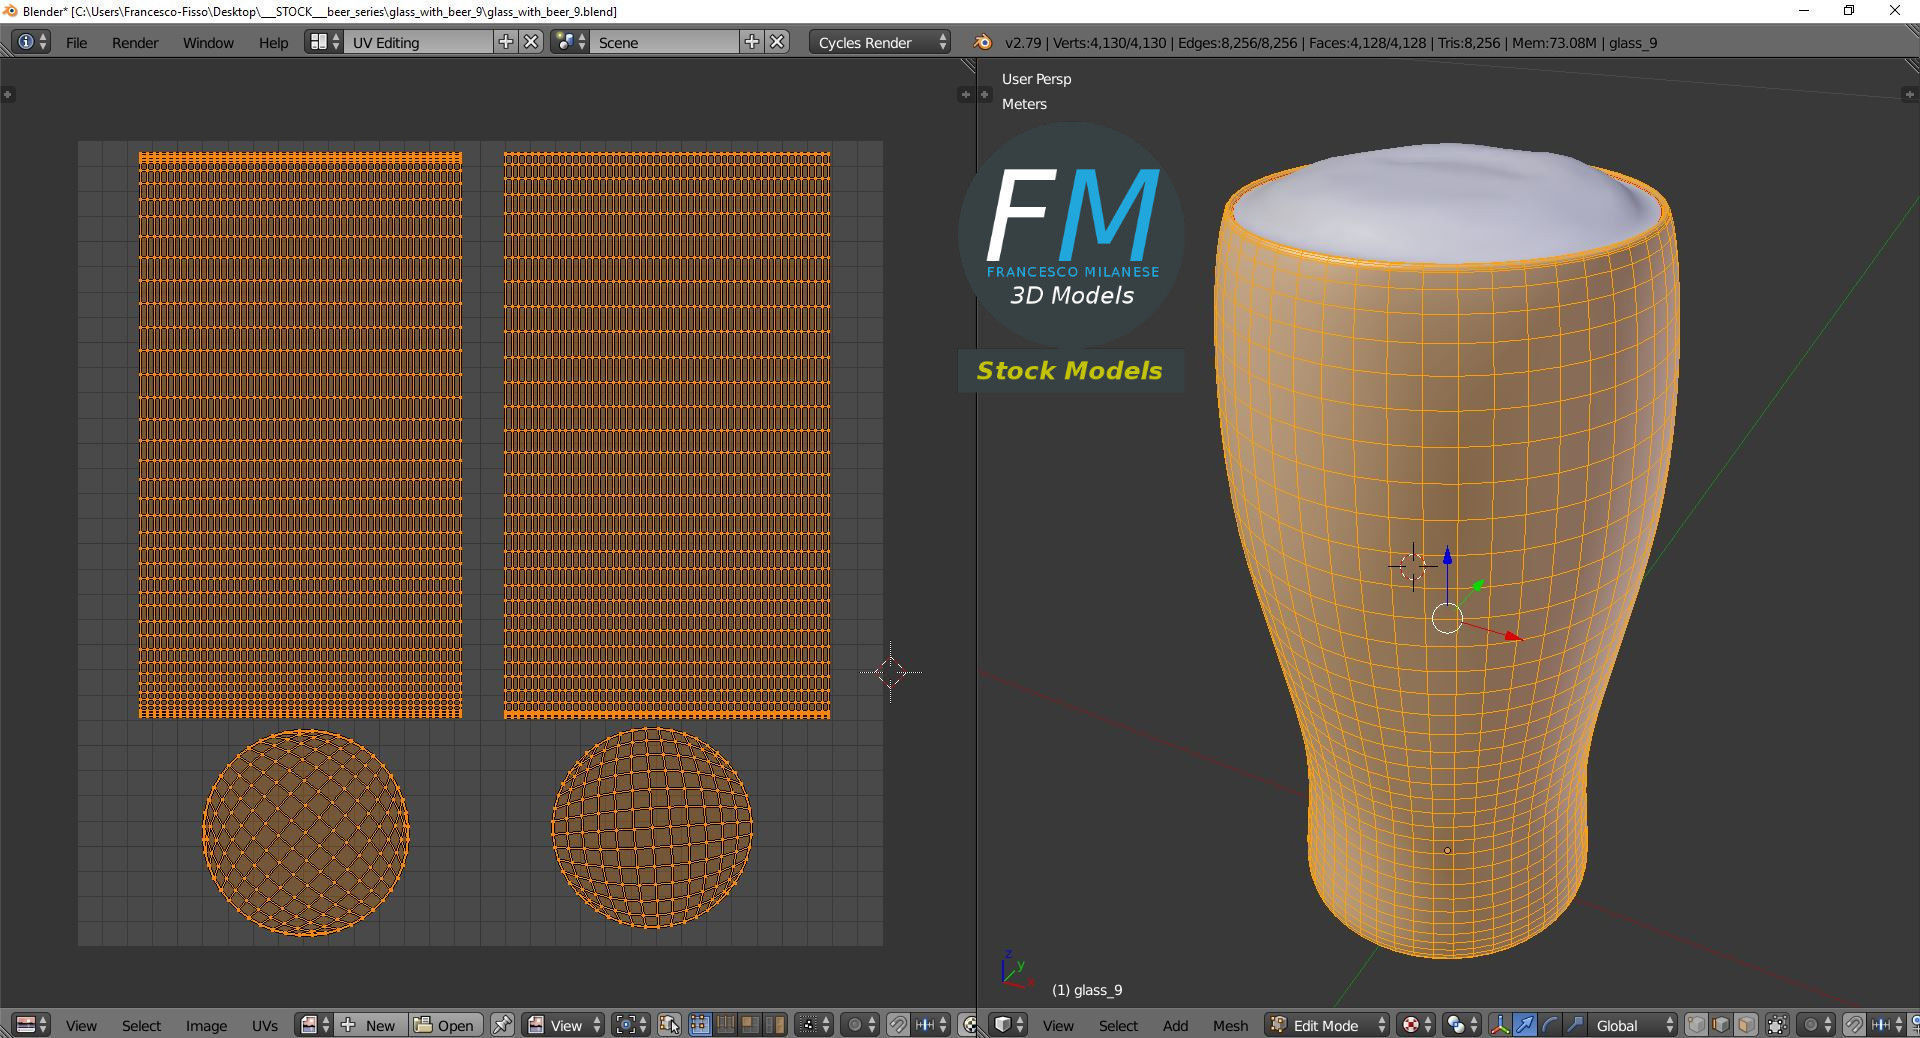Click New image button
This screenshot has height=1038, width=1920.
point(370,1025)
